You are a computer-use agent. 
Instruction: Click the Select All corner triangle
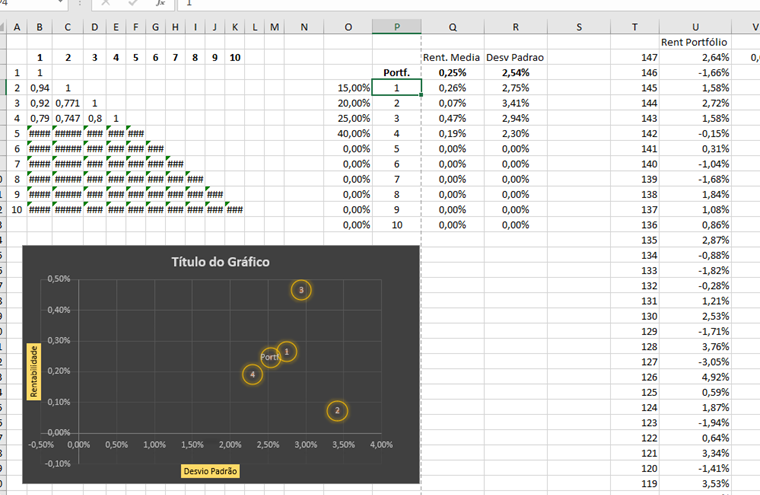[5, 26]
